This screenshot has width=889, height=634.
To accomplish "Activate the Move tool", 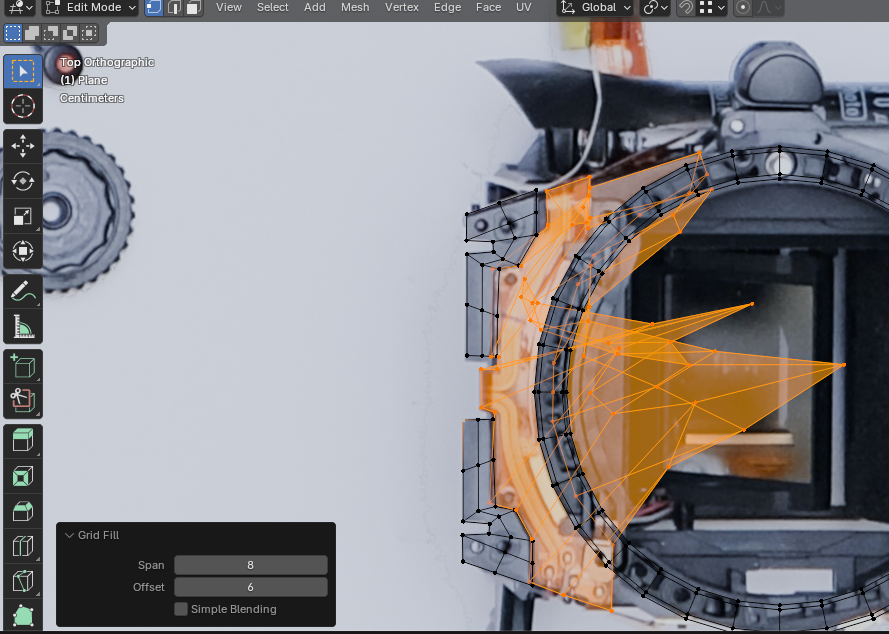I will pyautogui.click(x=22, y=146).
